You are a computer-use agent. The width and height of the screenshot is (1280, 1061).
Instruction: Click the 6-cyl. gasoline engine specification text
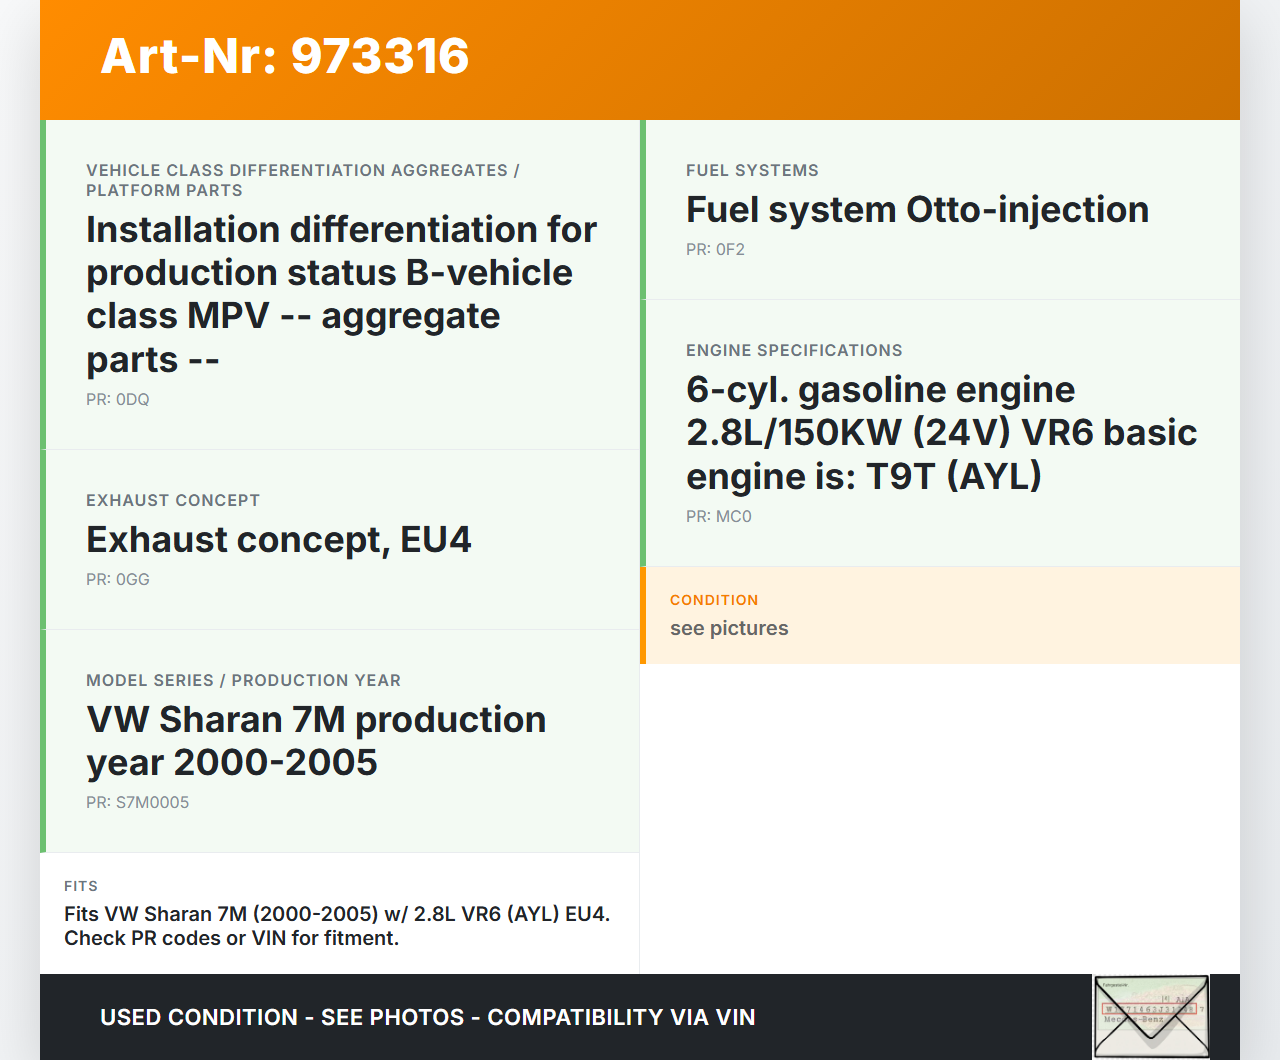tap(941, 433)
